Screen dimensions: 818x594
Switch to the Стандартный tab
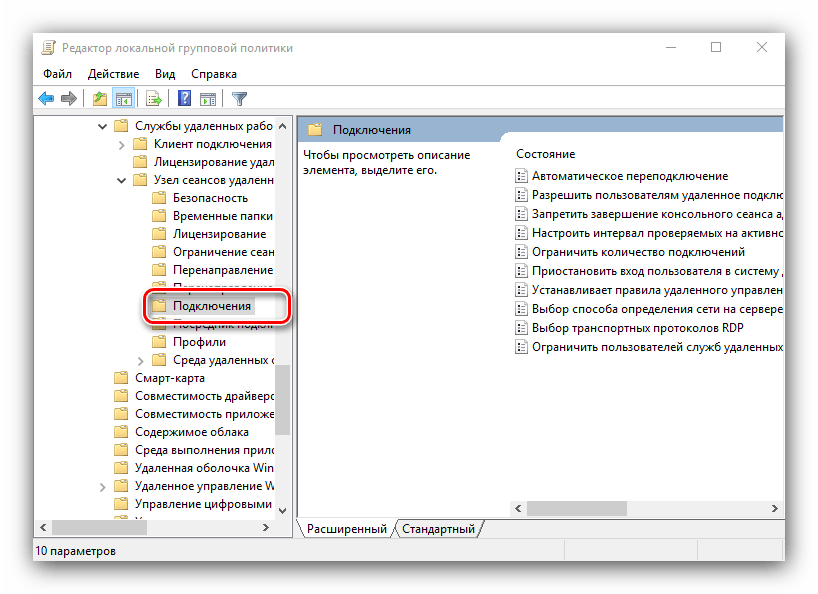(x=439, y=528)
